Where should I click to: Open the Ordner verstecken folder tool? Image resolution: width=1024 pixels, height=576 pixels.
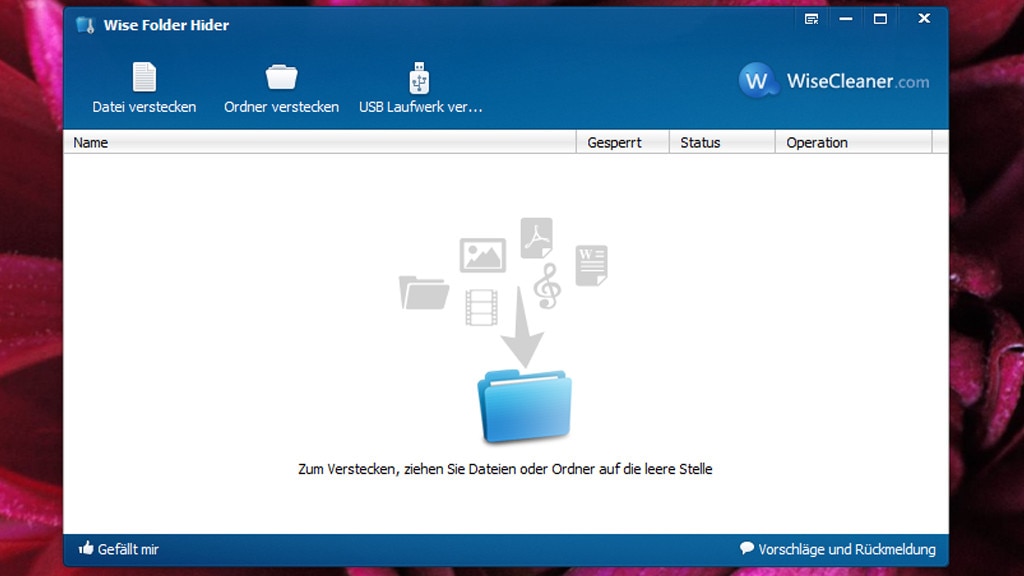point(281,88)
